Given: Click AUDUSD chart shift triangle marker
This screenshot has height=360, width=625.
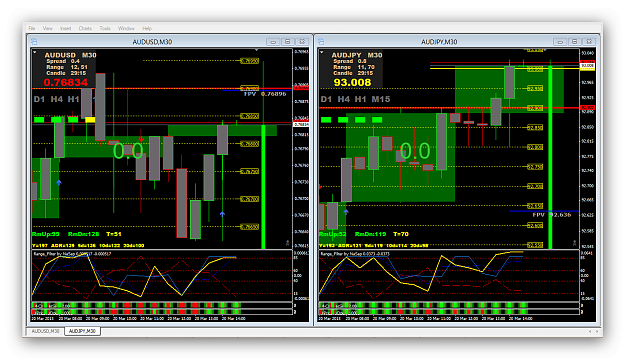Looking at the screenshot, I should point(256,50).
